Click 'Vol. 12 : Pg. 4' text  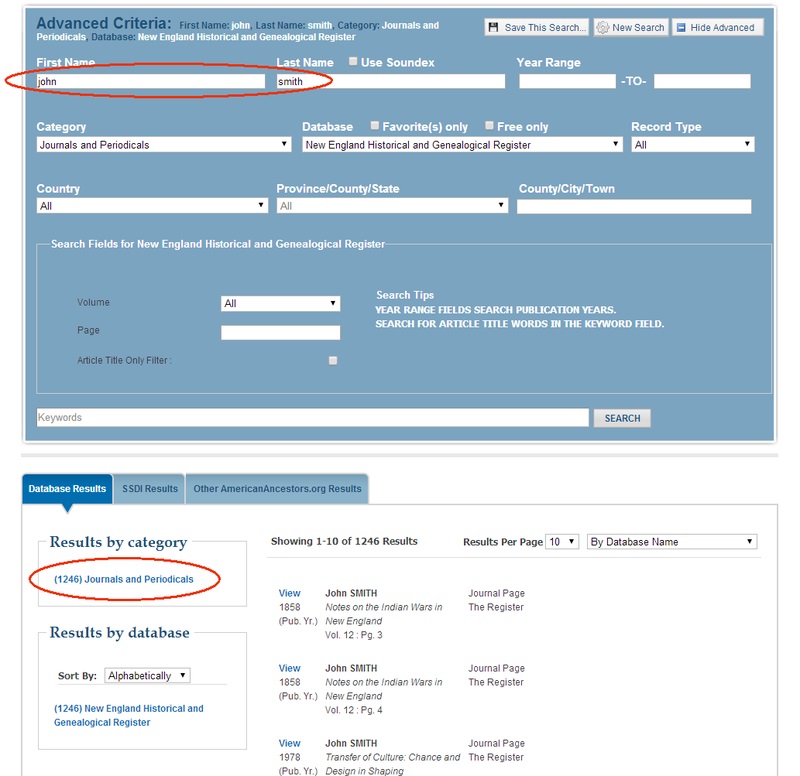click(354, 710)
